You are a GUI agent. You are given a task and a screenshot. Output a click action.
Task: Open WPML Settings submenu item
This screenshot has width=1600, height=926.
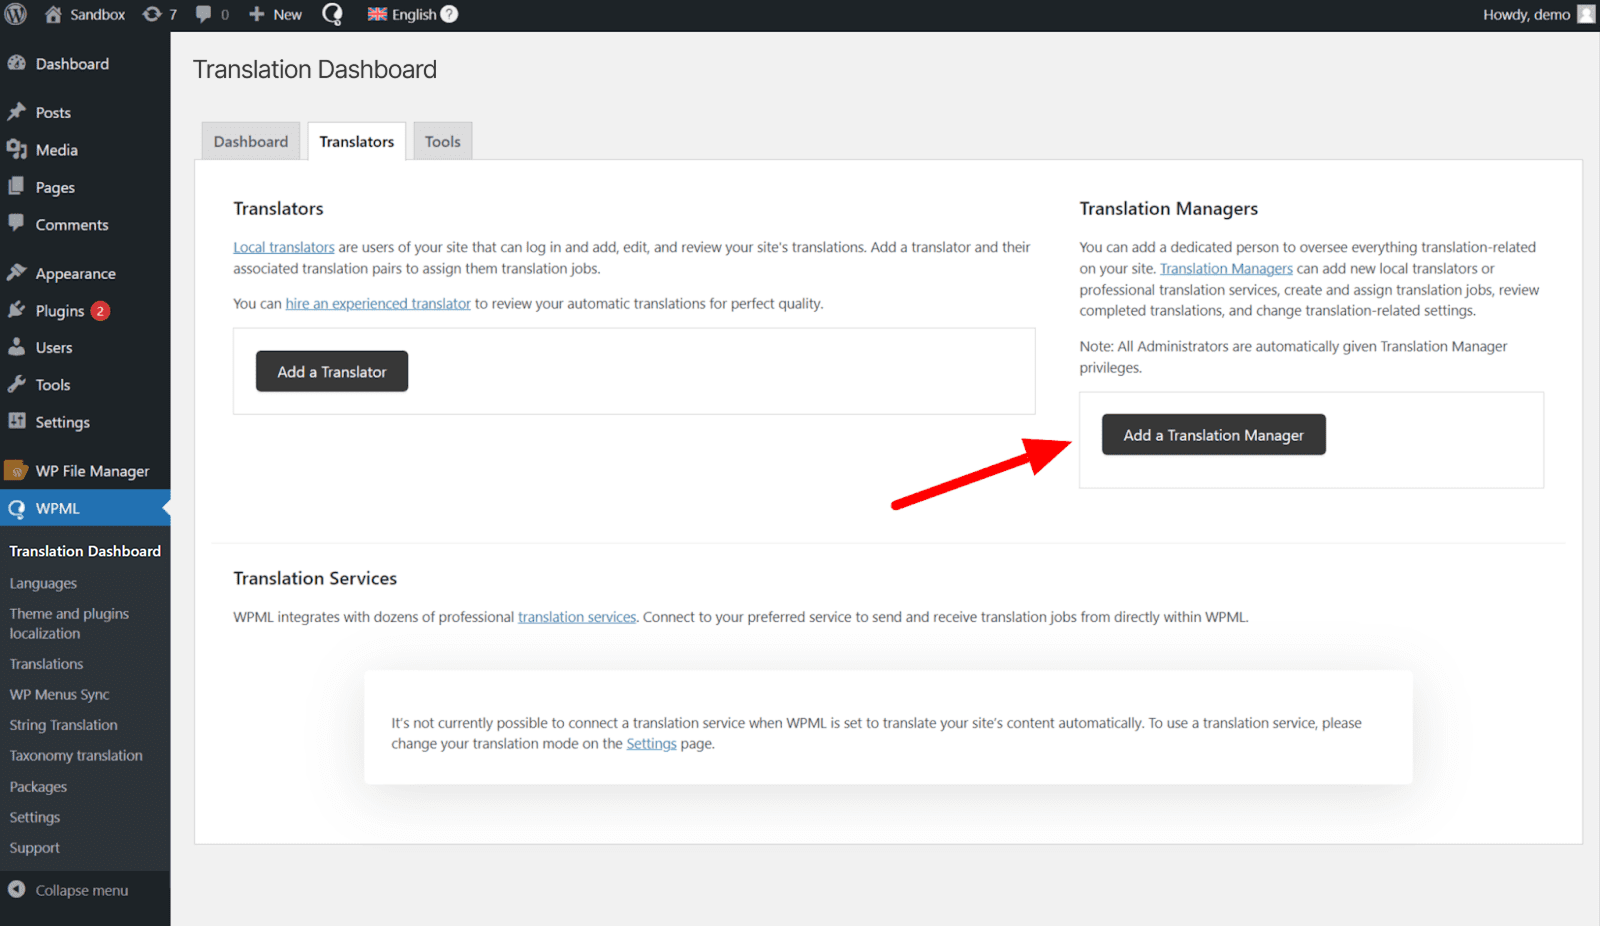coord(35,817)
